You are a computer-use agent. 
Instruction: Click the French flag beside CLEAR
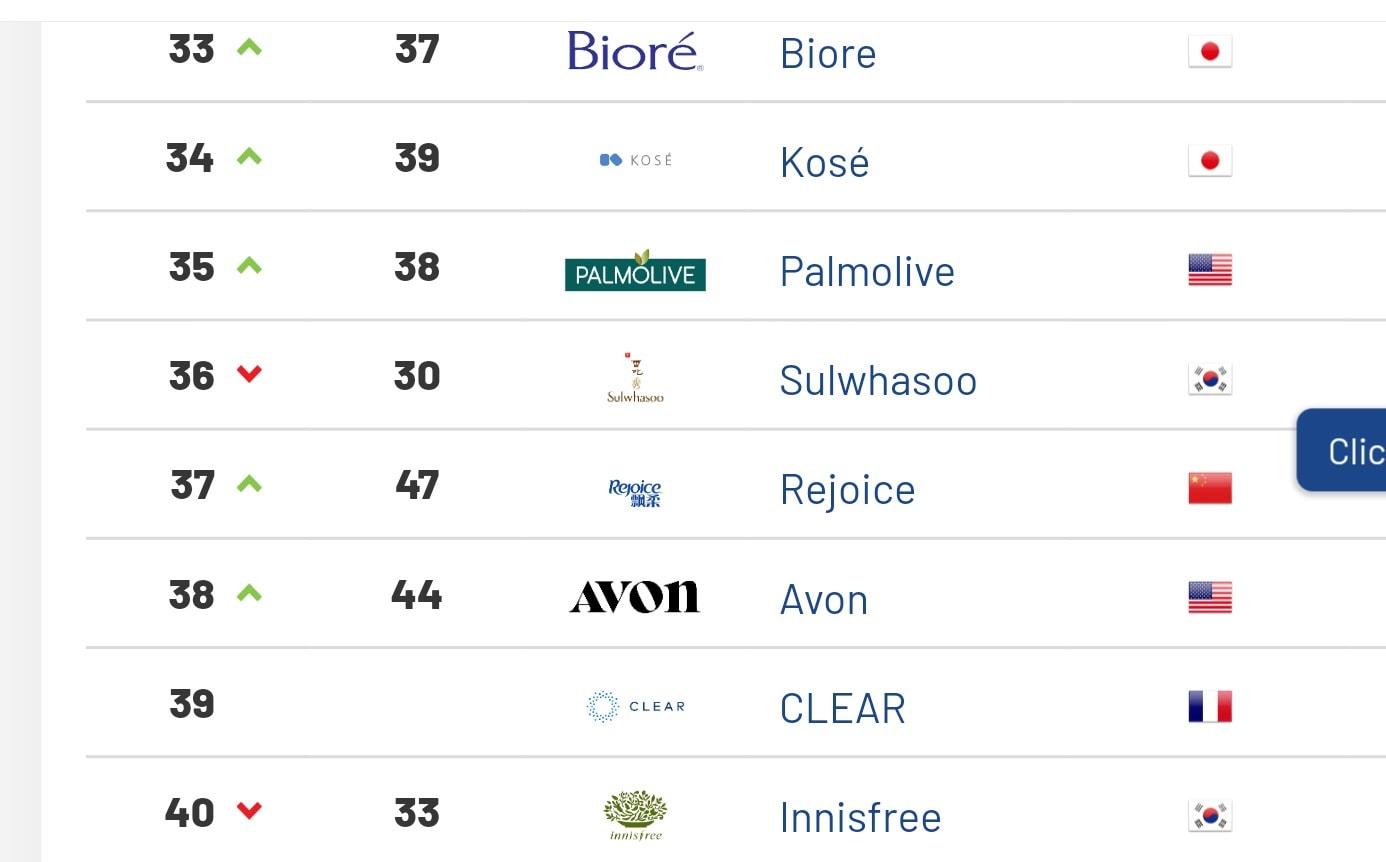coord(1209,707)
